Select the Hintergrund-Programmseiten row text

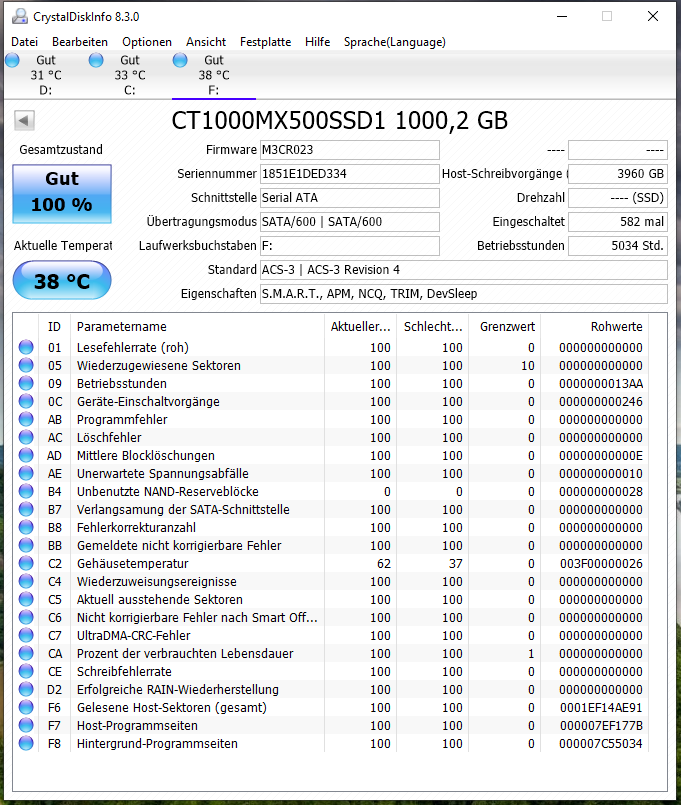tap(157, 743)
